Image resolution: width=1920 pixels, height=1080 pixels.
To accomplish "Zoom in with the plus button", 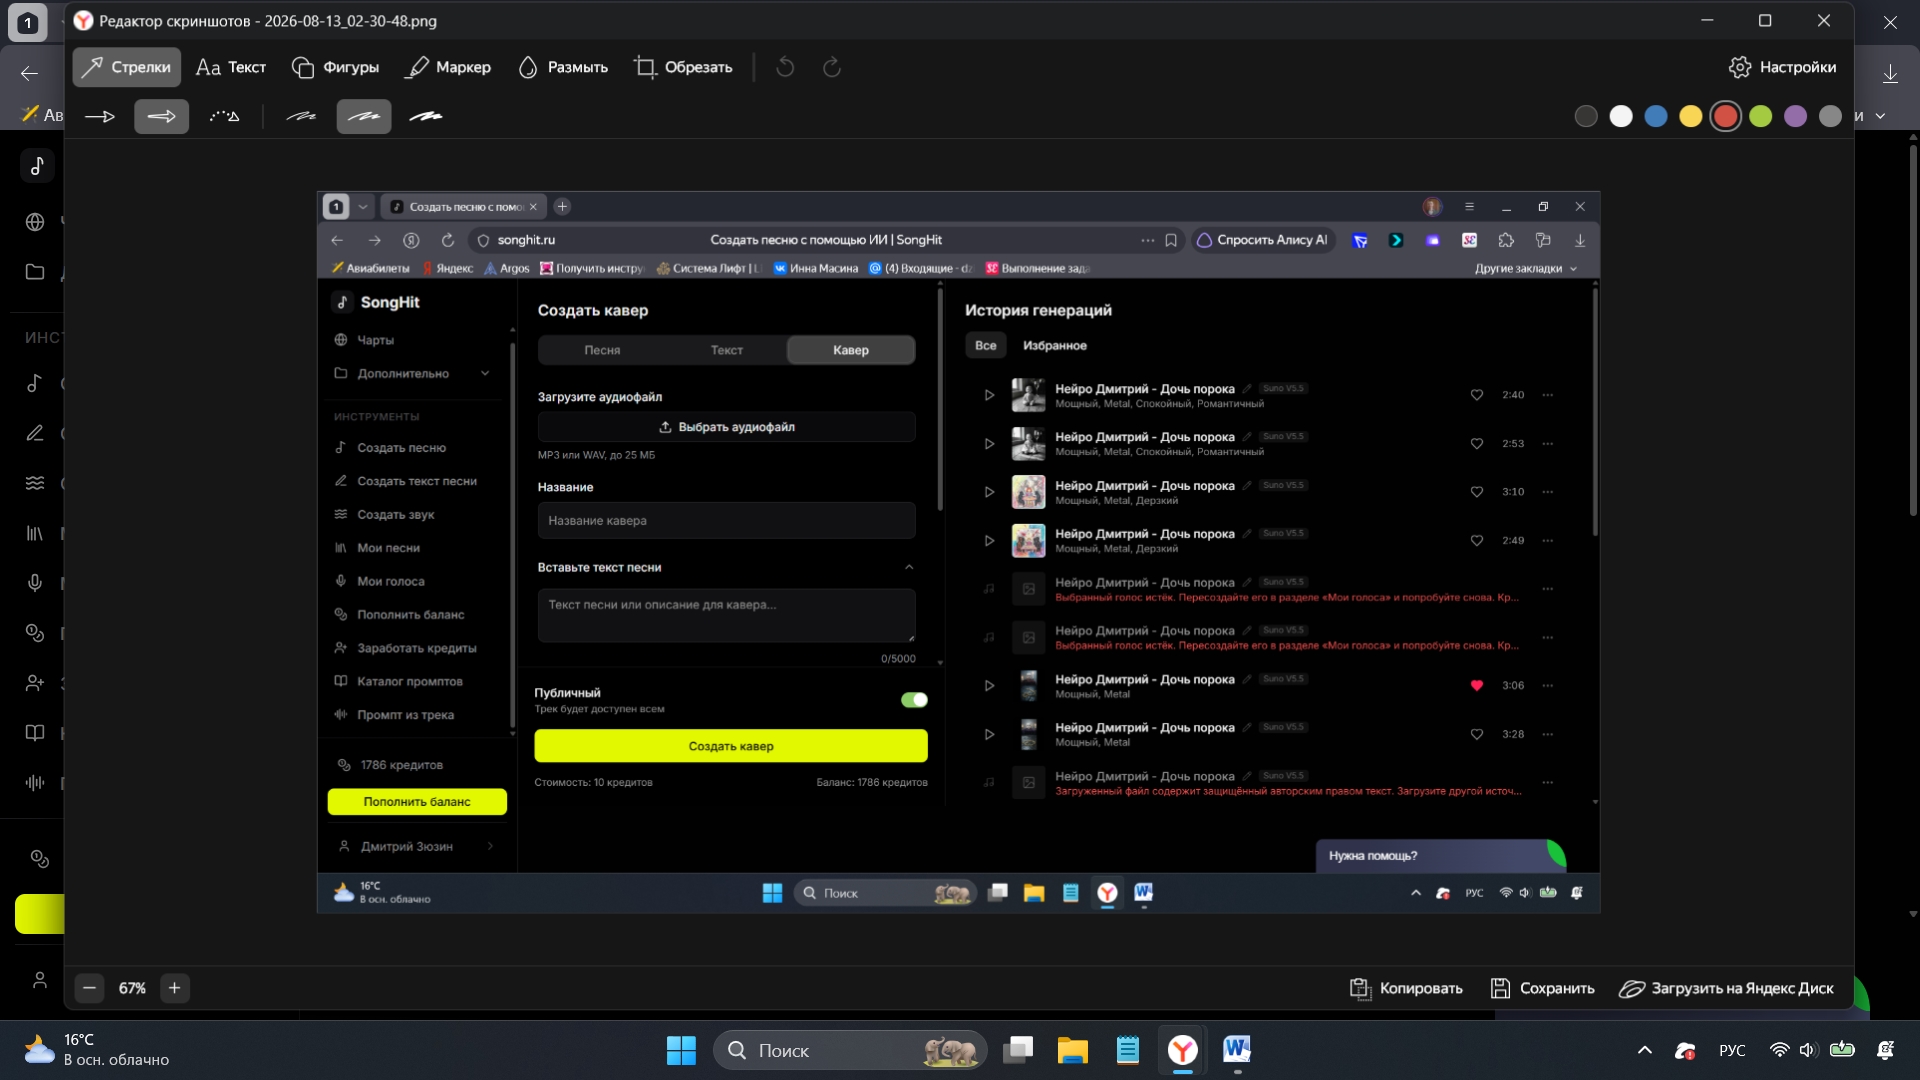I will 174,988.
